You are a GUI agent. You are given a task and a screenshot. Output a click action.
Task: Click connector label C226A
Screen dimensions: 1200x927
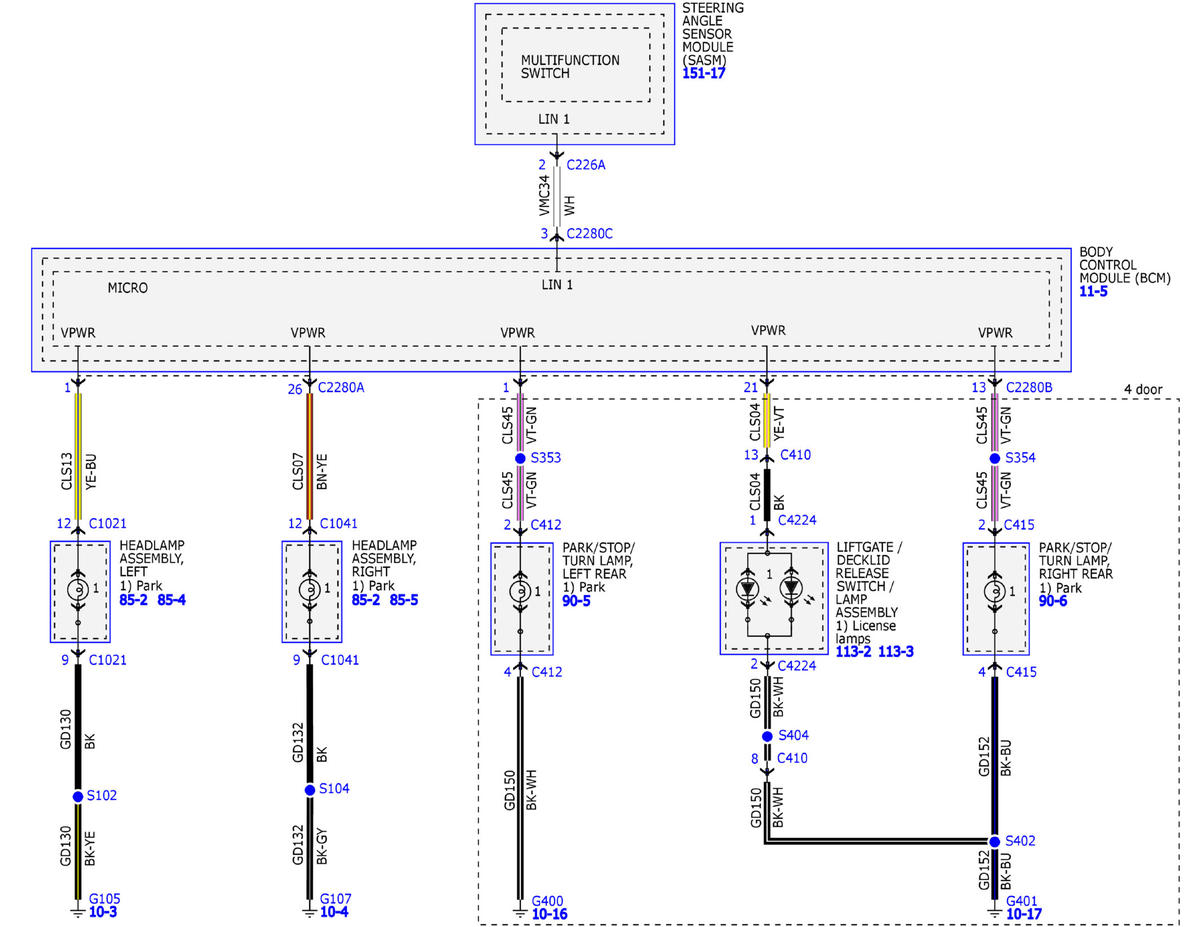click(x=586, y=165)
